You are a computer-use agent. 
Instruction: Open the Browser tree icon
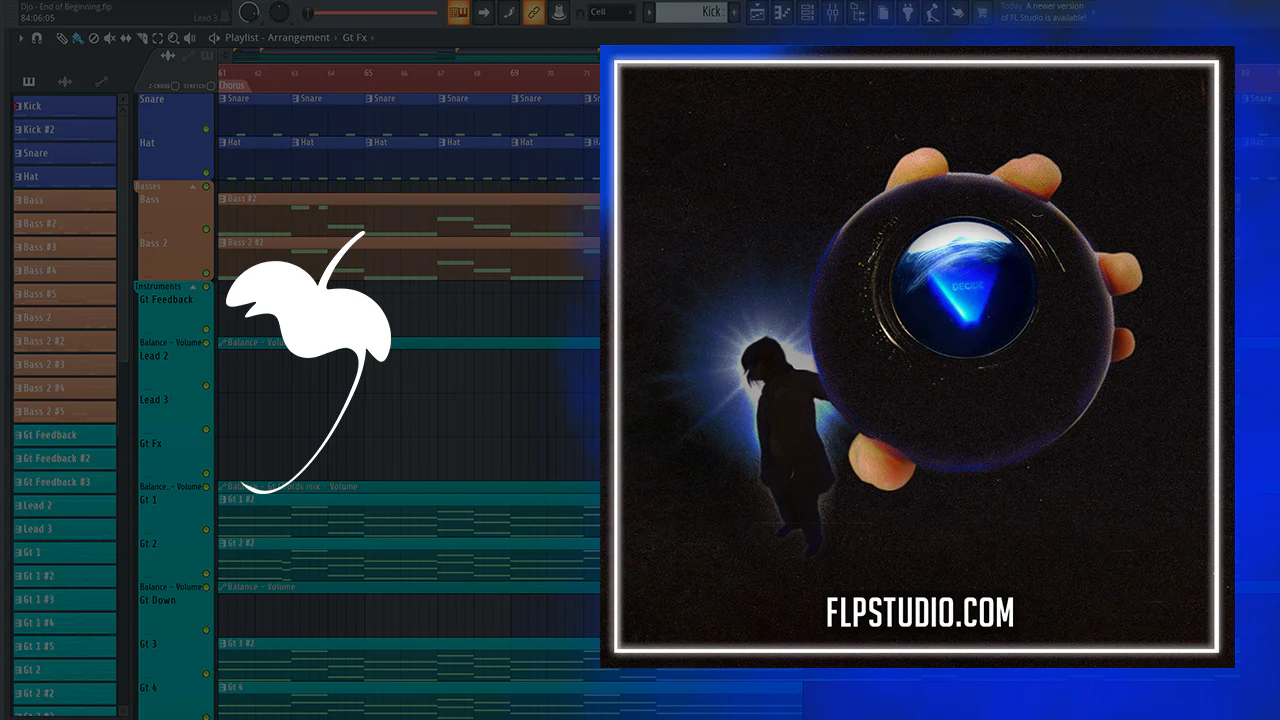click(x=858, y=12)
